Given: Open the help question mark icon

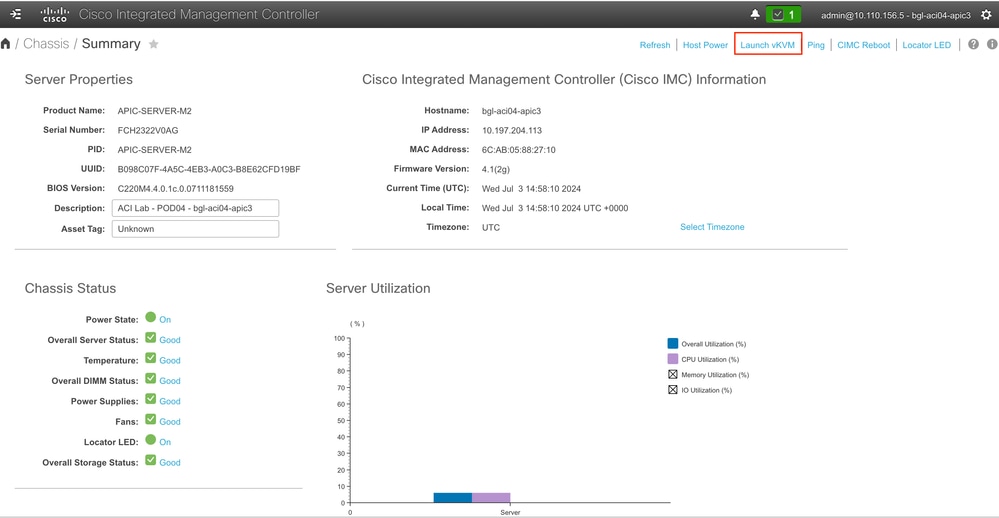Looking at the screenshot, I should 973,45.
